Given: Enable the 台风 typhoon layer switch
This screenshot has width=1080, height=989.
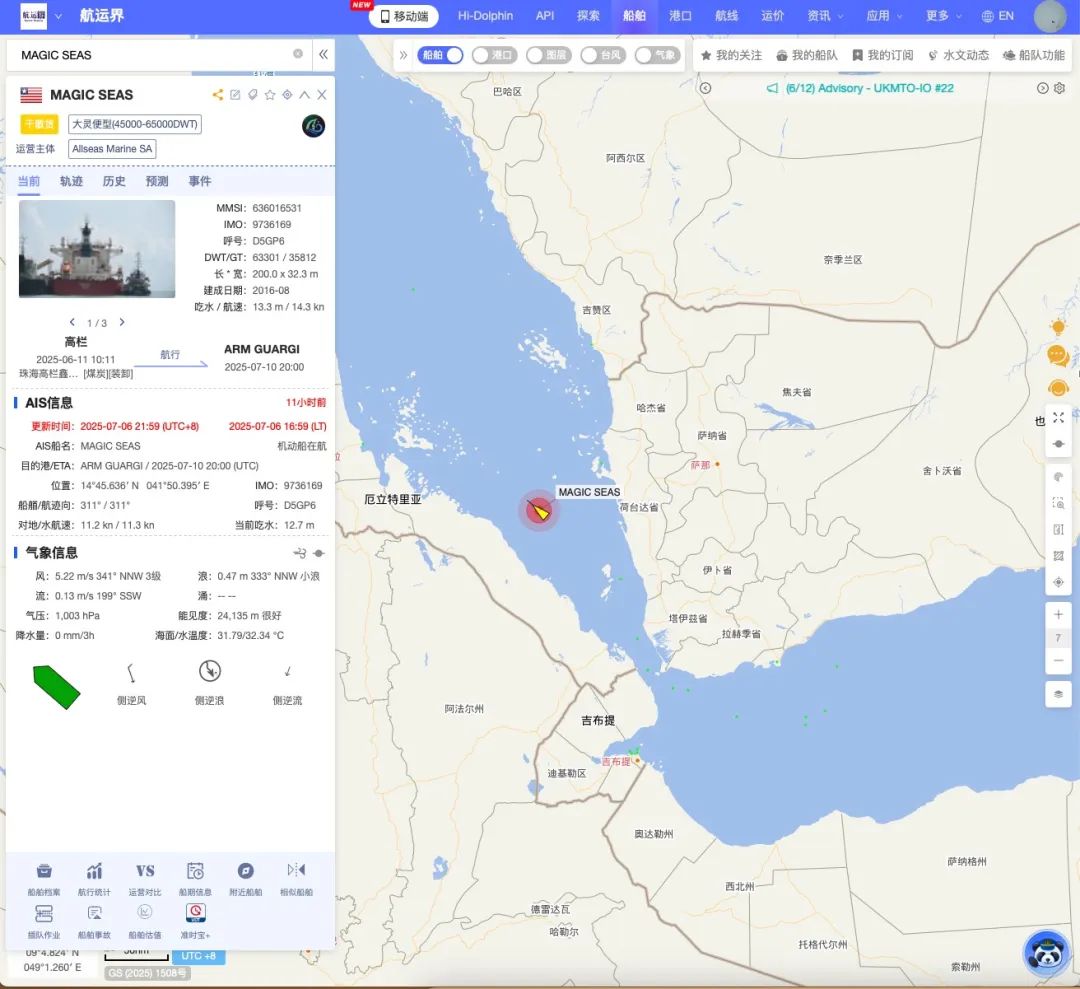Looking at the screenshot, I should [x=603, y=55].
